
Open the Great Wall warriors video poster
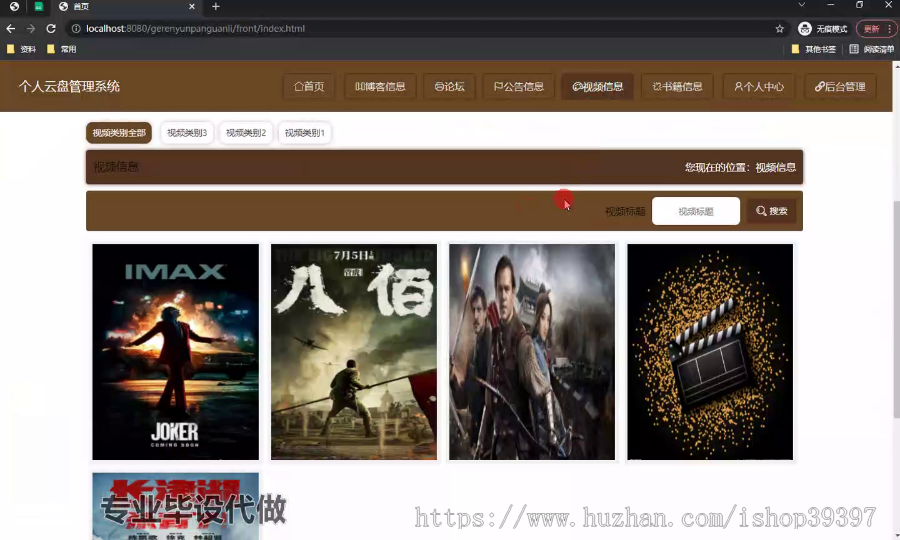tap(532, 352)
